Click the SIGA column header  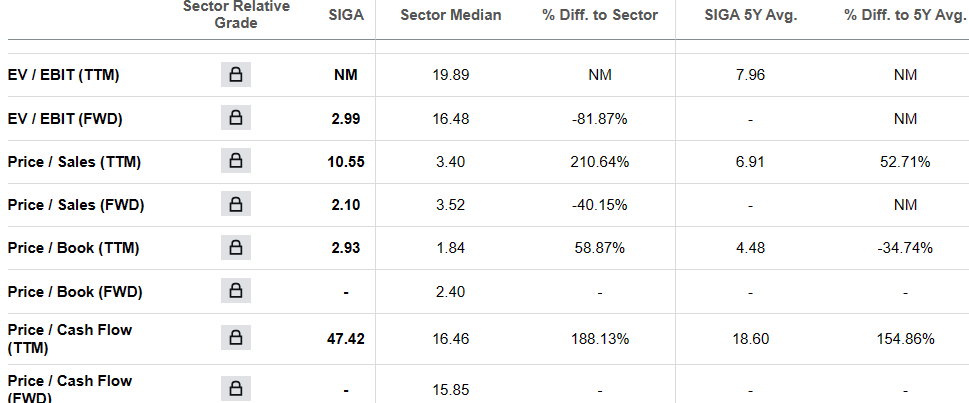(346, 15)
